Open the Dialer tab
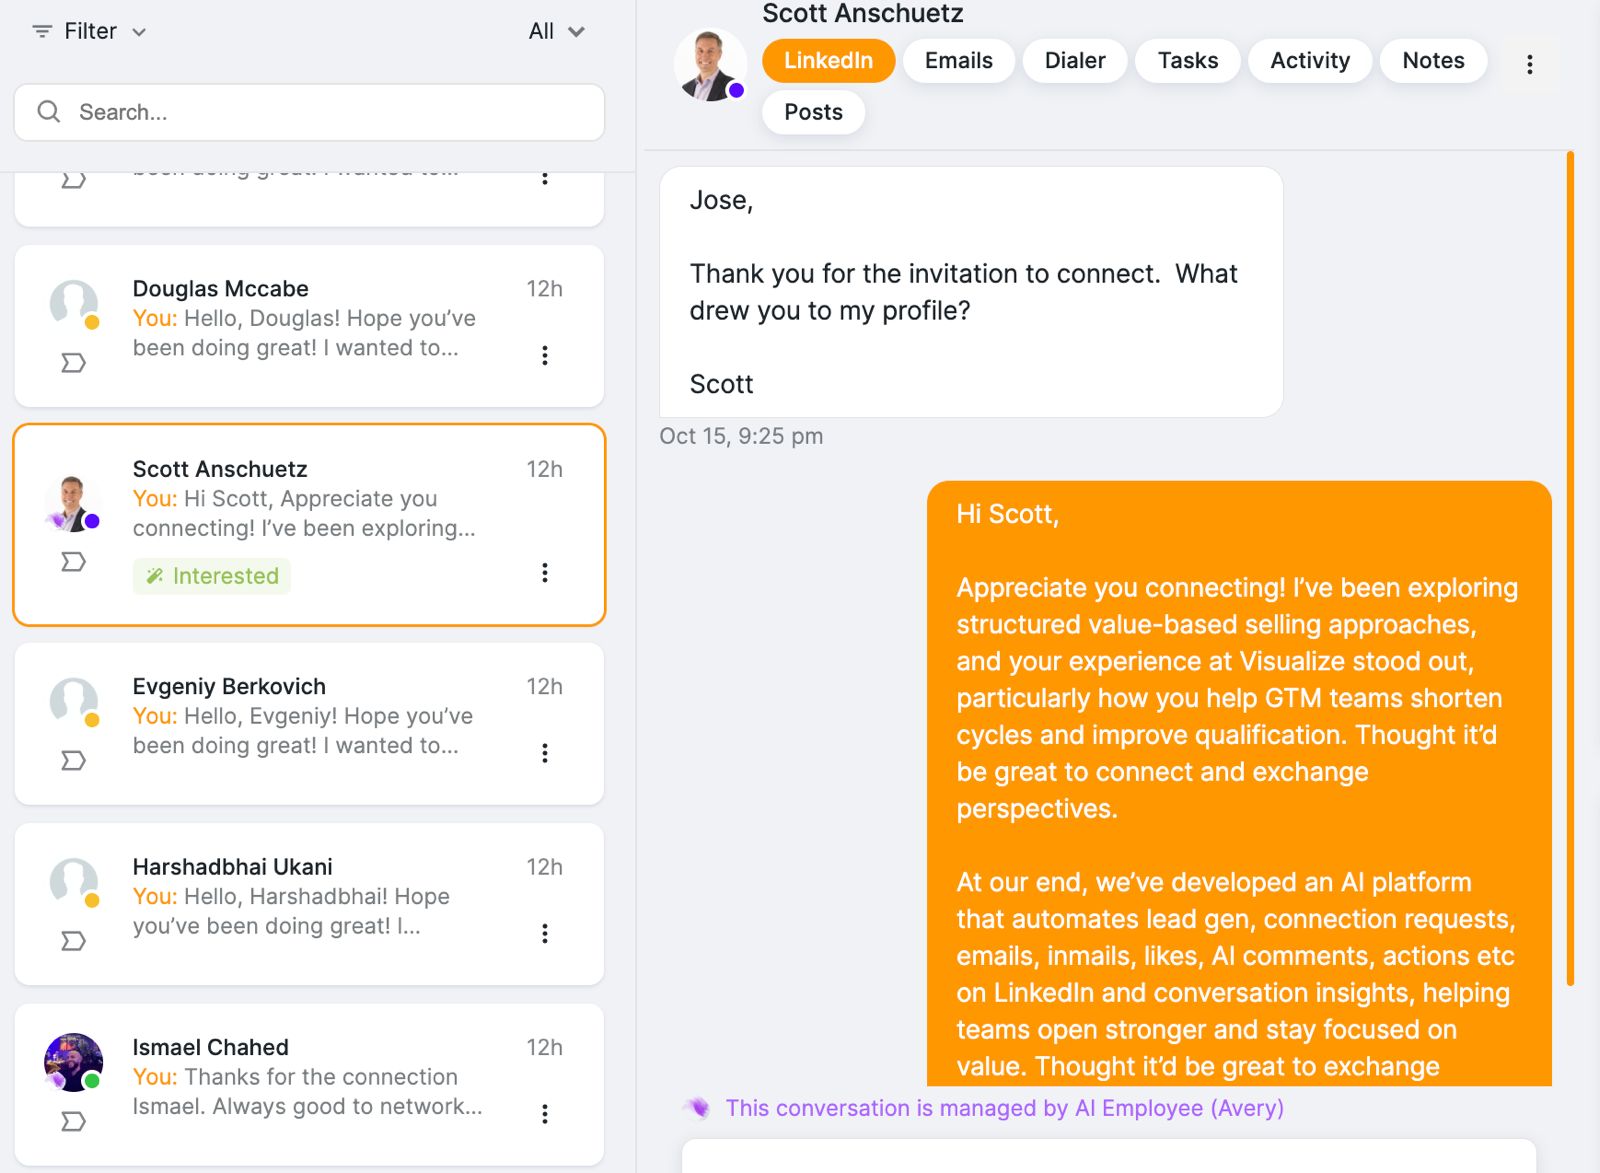The image size is (1600, 1173). click(1074, 60)
